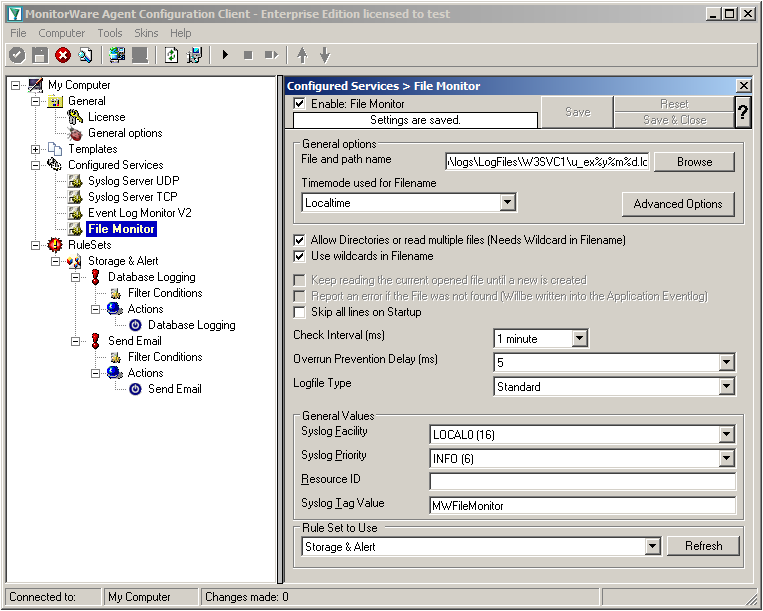
Task: Click the red X cancel toolbar icon
Action: tap(63, 55)
